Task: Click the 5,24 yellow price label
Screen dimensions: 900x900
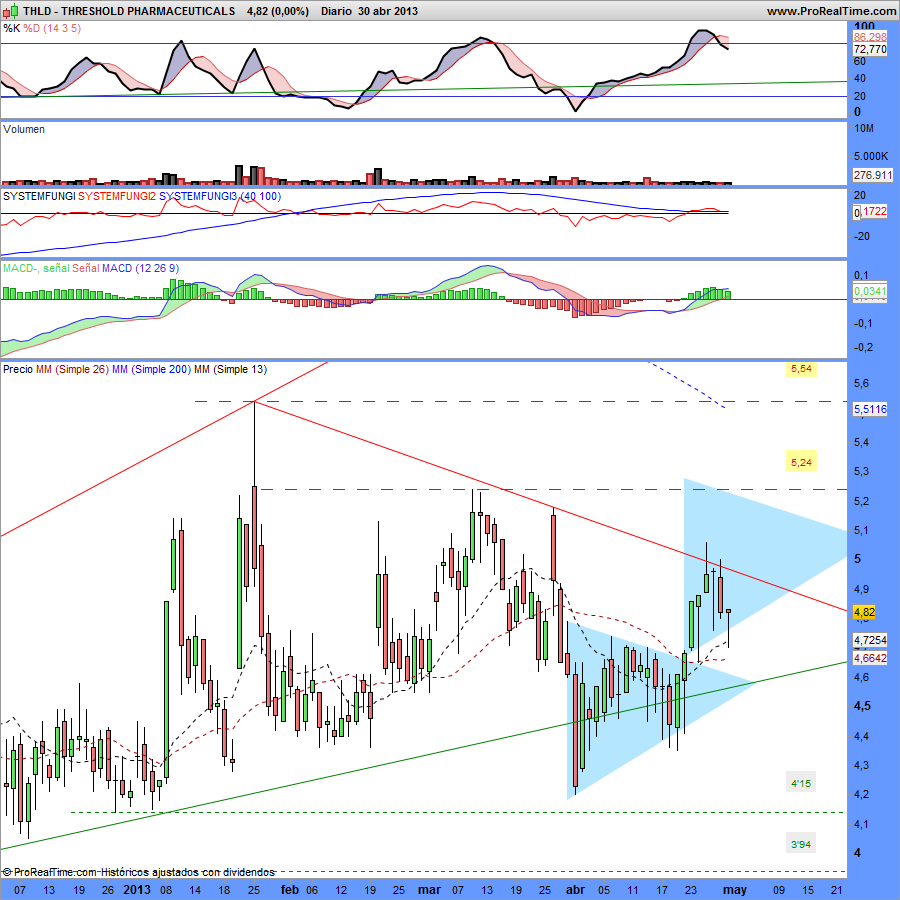Action: click(801, 462)
